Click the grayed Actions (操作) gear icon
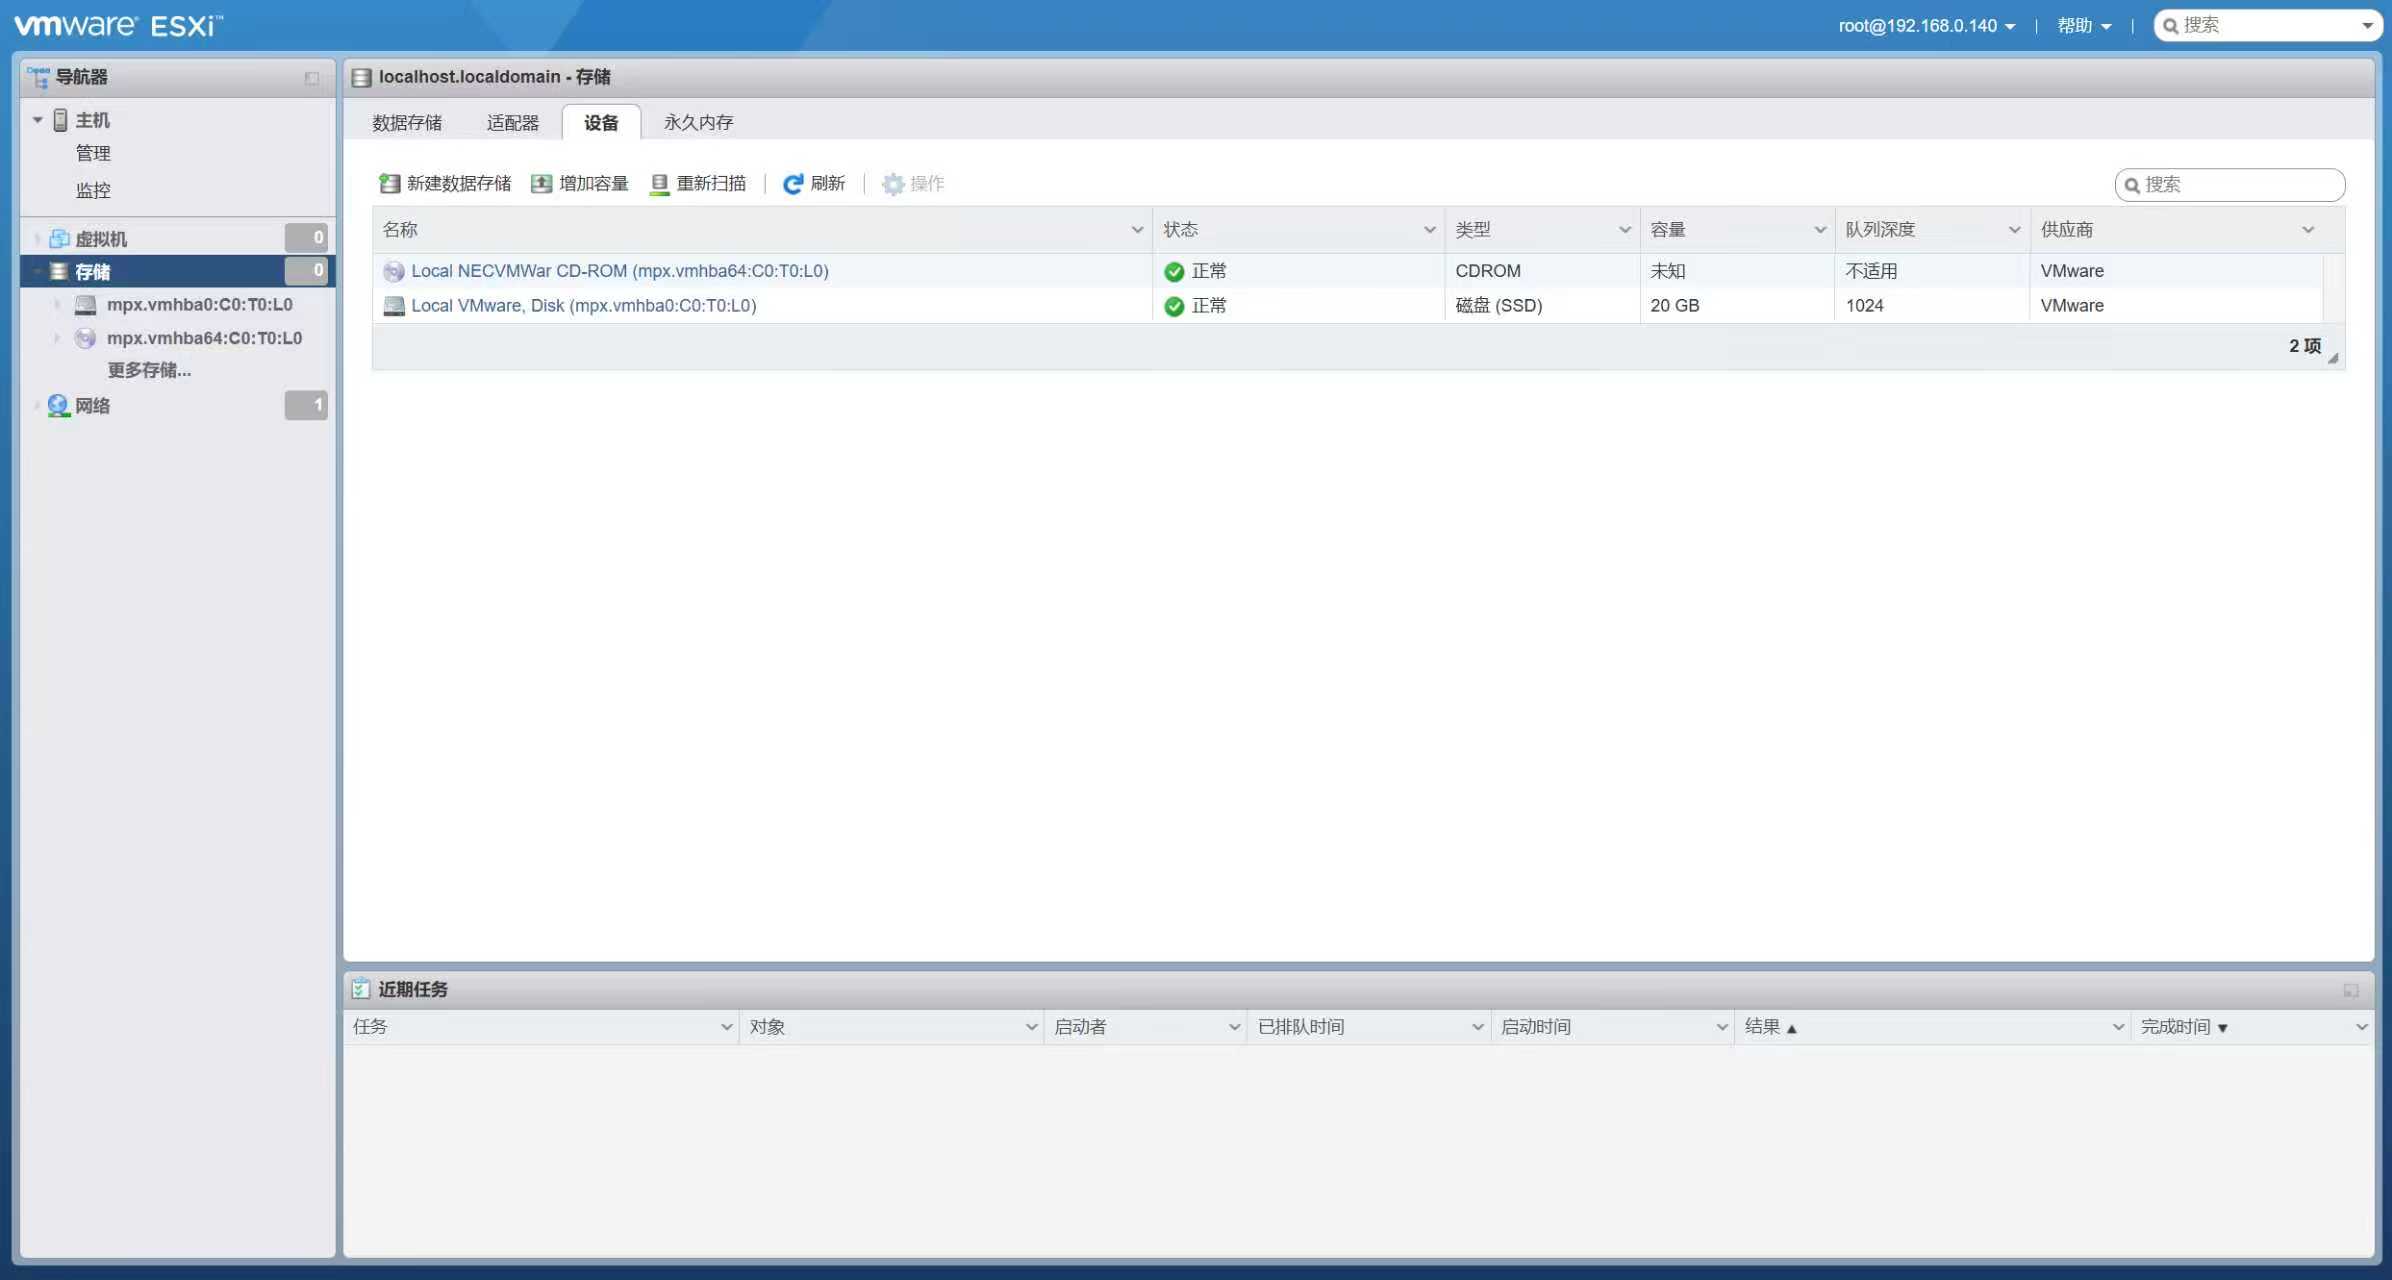This screenshot has width=2392, height=1280. point(892,184)
